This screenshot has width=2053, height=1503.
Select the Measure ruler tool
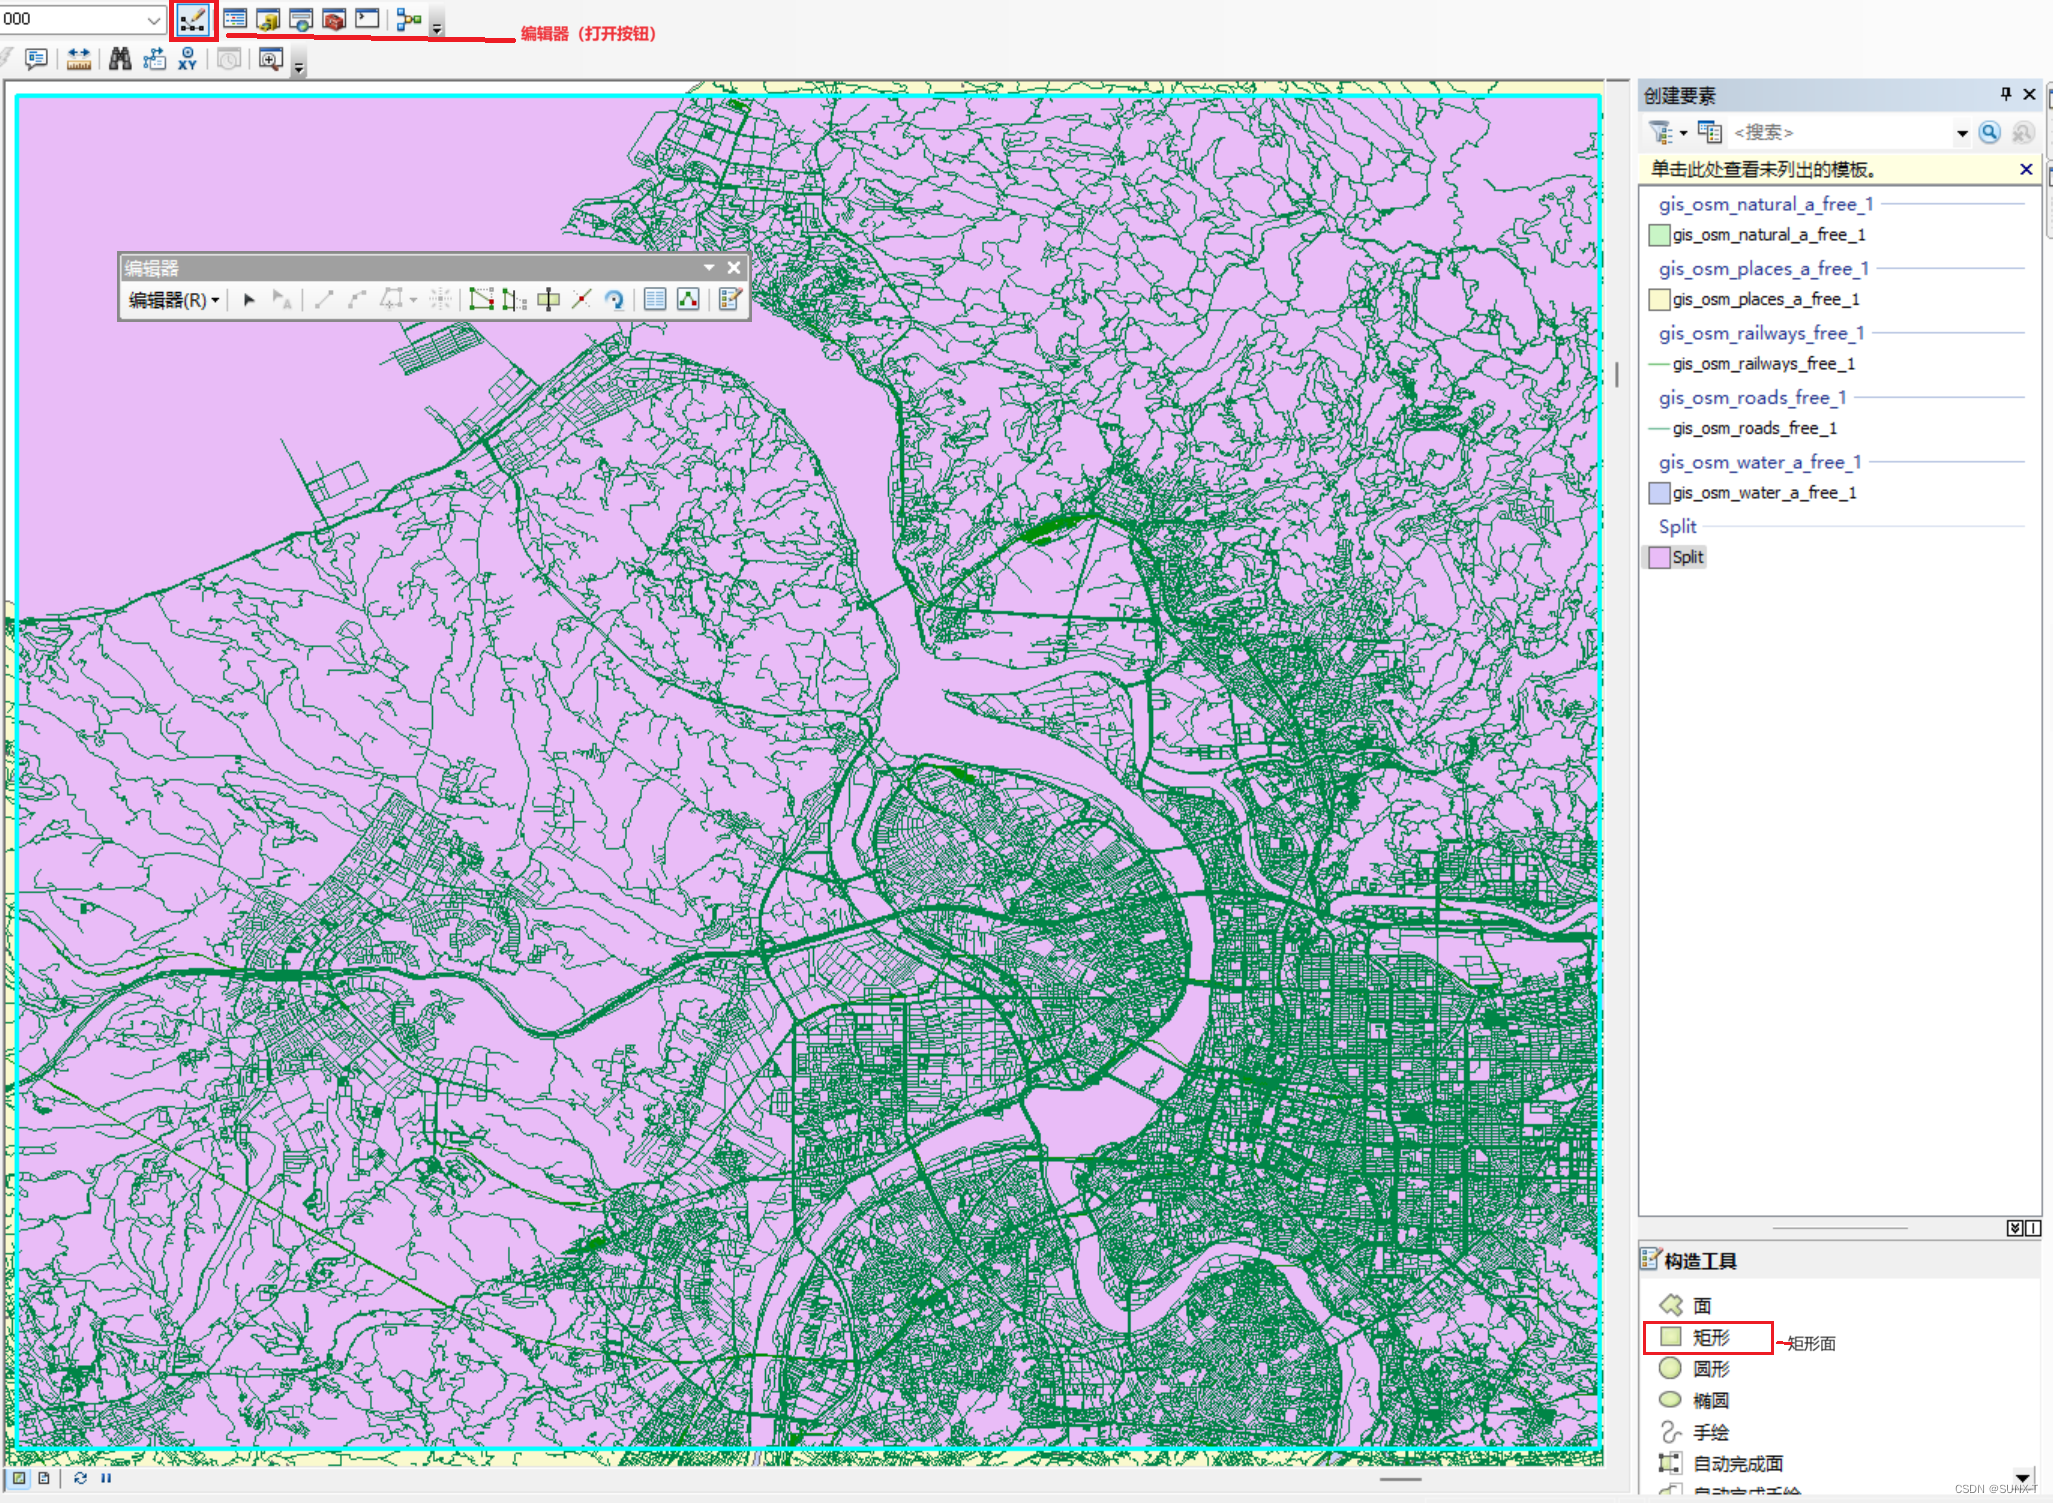(x=79, y=59)
